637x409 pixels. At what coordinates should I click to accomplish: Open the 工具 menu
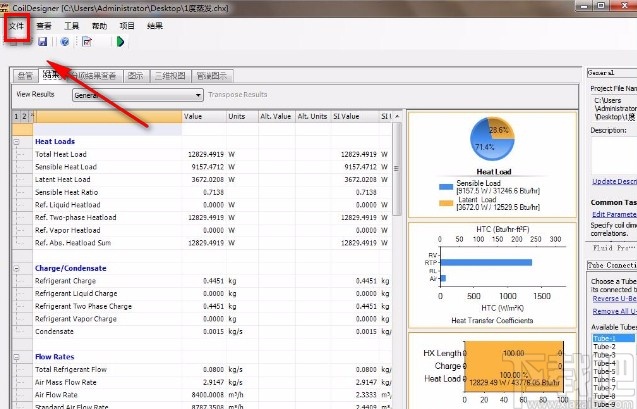click(72, 26)
